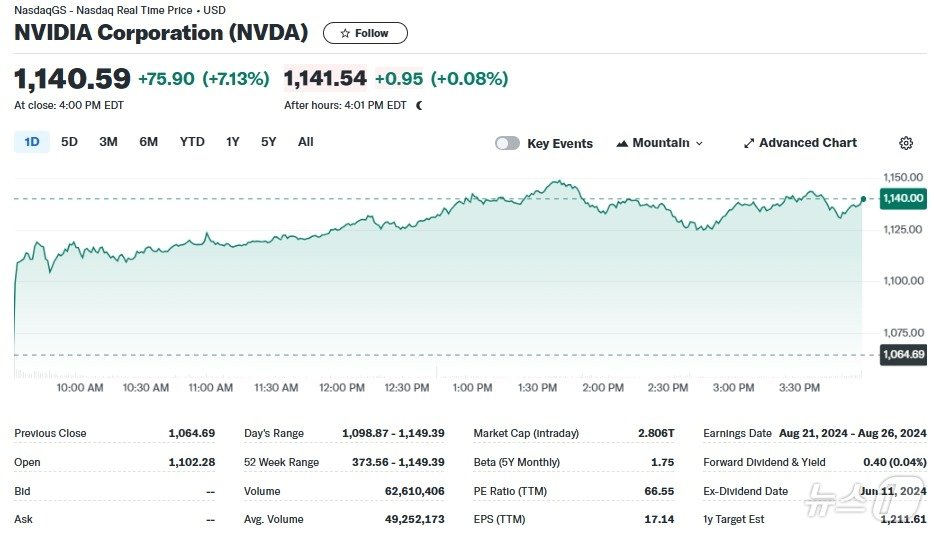Follow NVIDIA Corporation stock
Viewport: 934px width, 533px height.
[365, 33]
